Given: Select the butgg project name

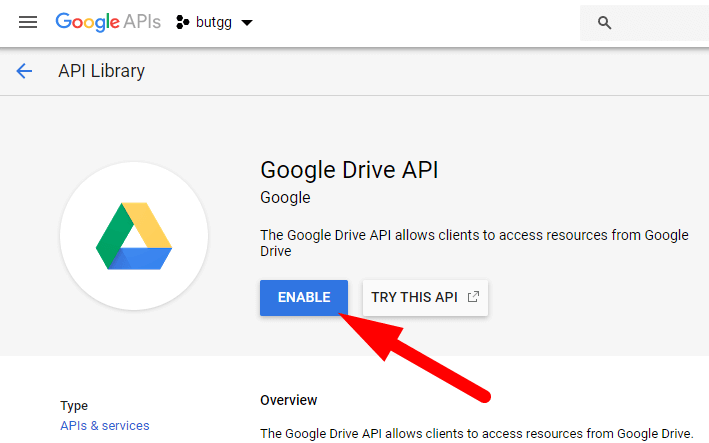Looking at the screenshot, I should point(214,23).
